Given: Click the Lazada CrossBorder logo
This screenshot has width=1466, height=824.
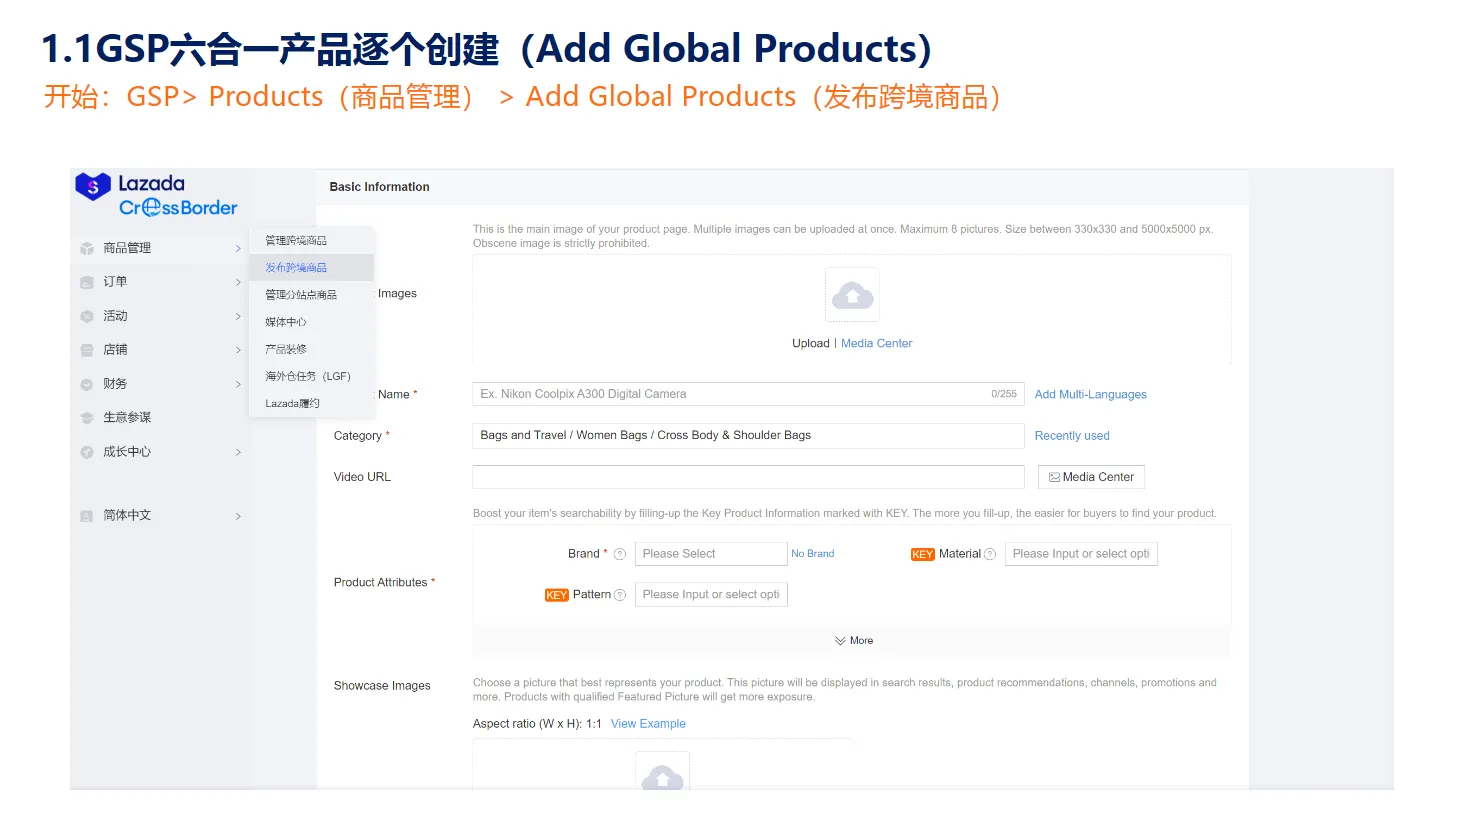Looking at the screenshot, I should 156,195.
